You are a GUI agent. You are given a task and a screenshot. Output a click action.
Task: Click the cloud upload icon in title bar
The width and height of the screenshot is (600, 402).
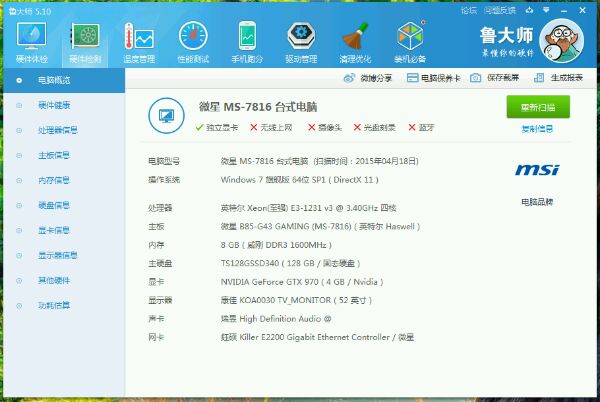click(x=529, y=10)
